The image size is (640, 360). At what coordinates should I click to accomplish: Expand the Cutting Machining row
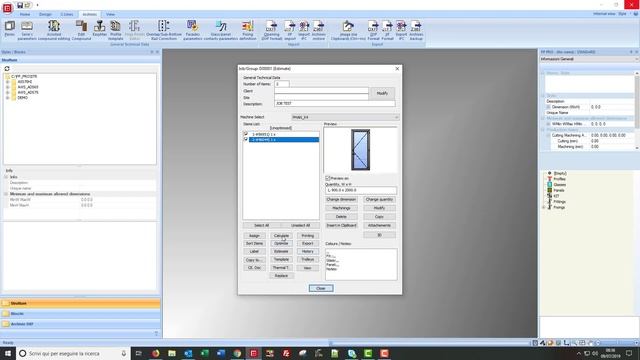coord(549,135)
